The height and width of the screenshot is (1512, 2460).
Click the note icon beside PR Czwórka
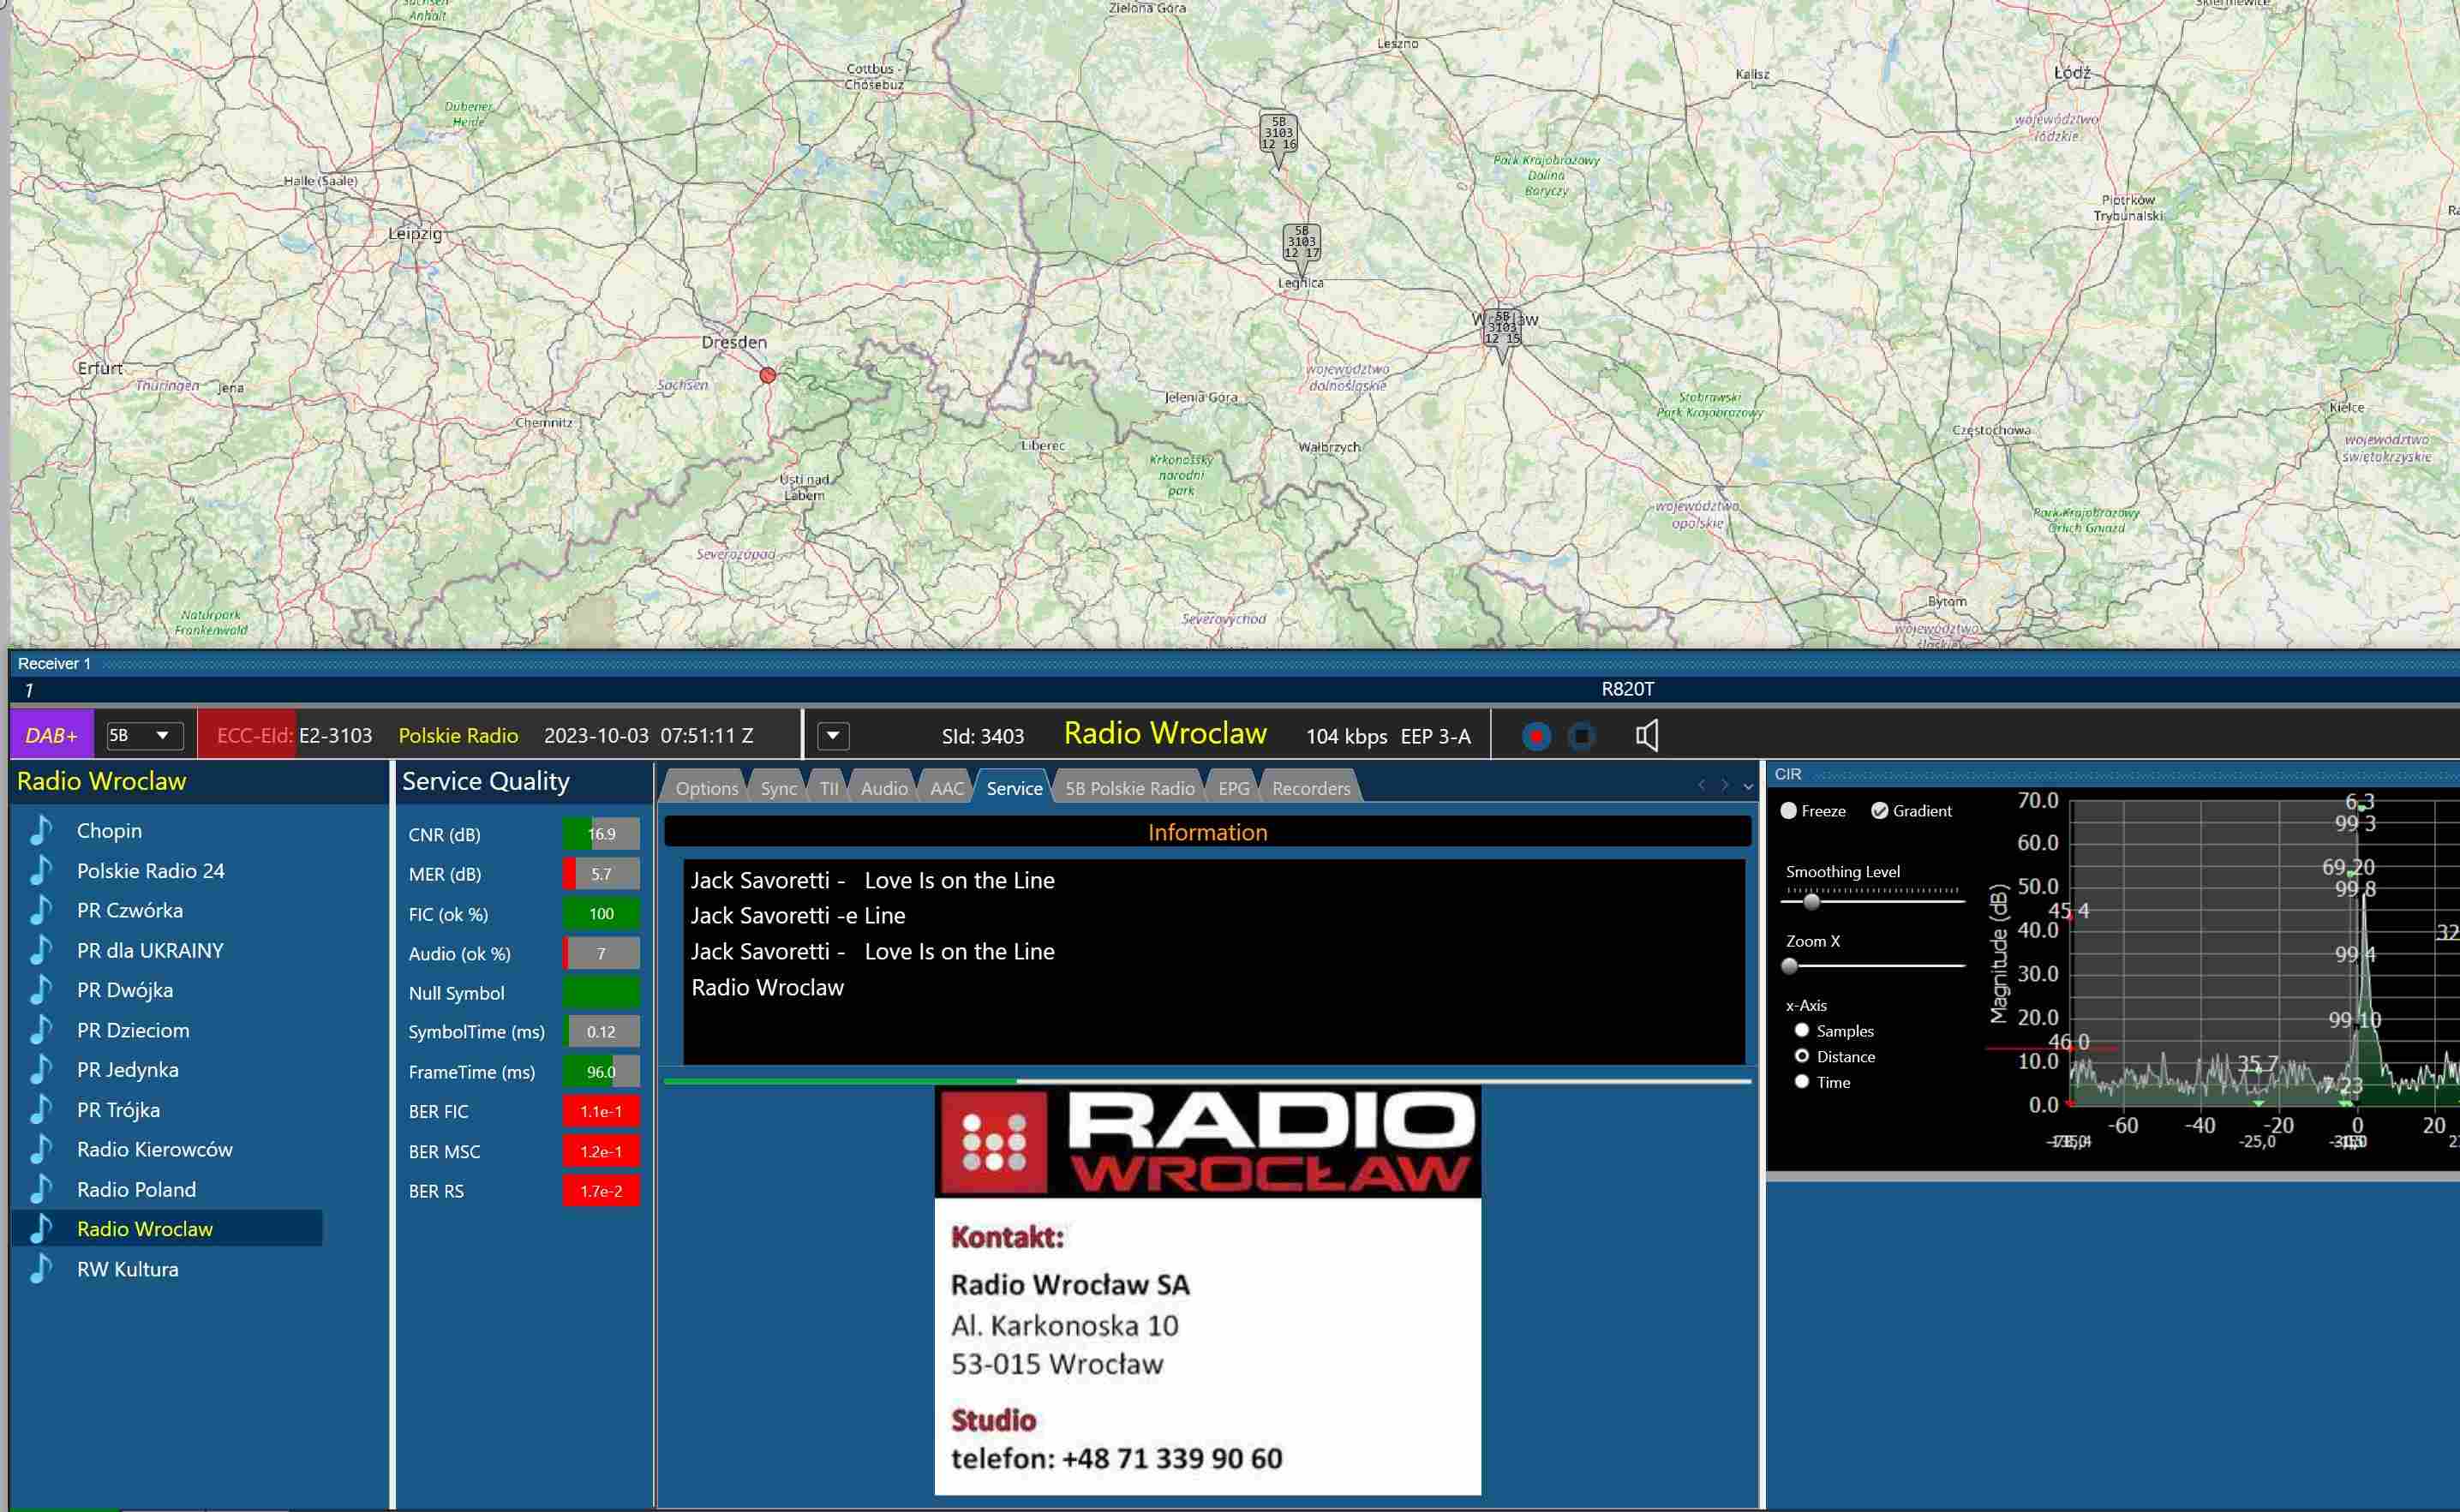pos(41,910)
